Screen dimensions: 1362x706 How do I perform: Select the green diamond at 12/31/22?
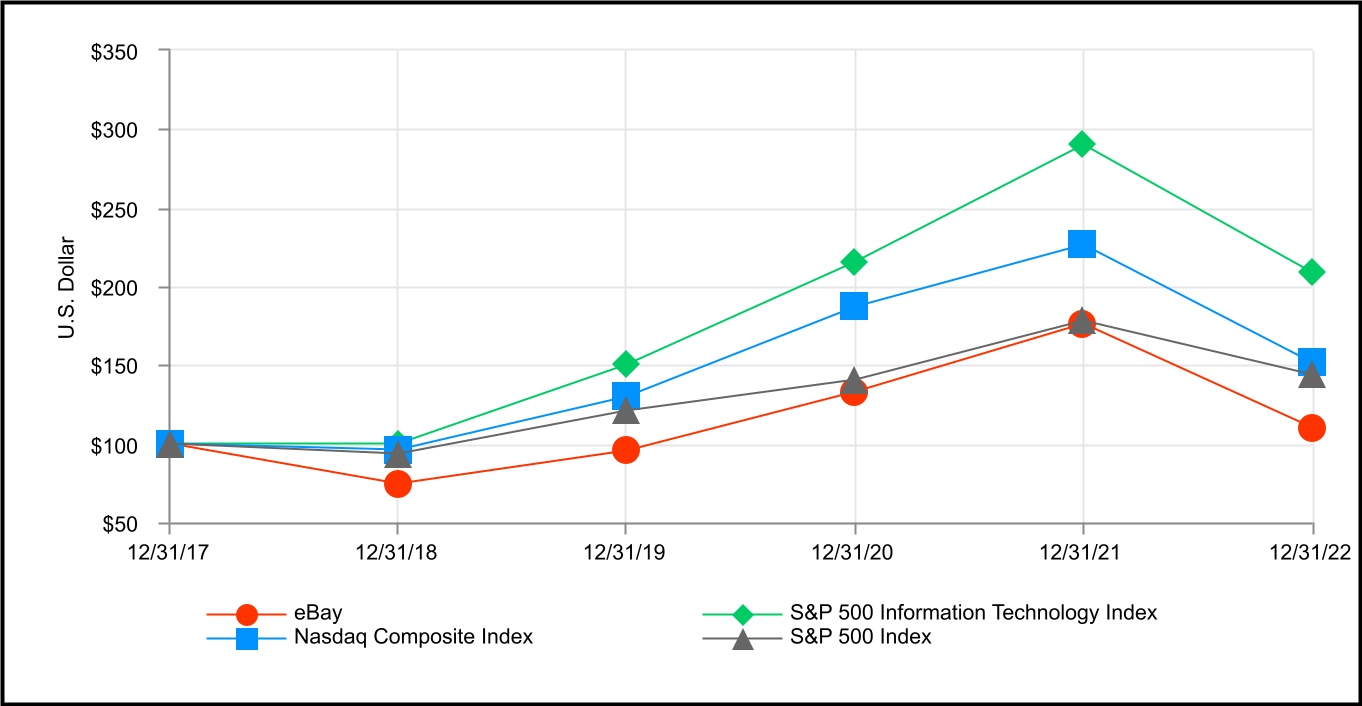1312,272
